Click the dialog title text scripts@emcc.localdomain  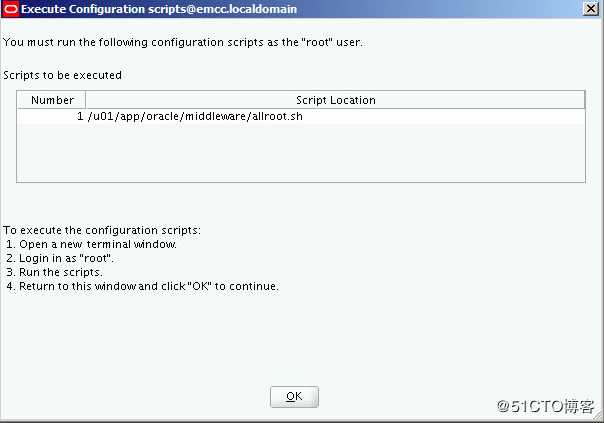click(222, 9)
